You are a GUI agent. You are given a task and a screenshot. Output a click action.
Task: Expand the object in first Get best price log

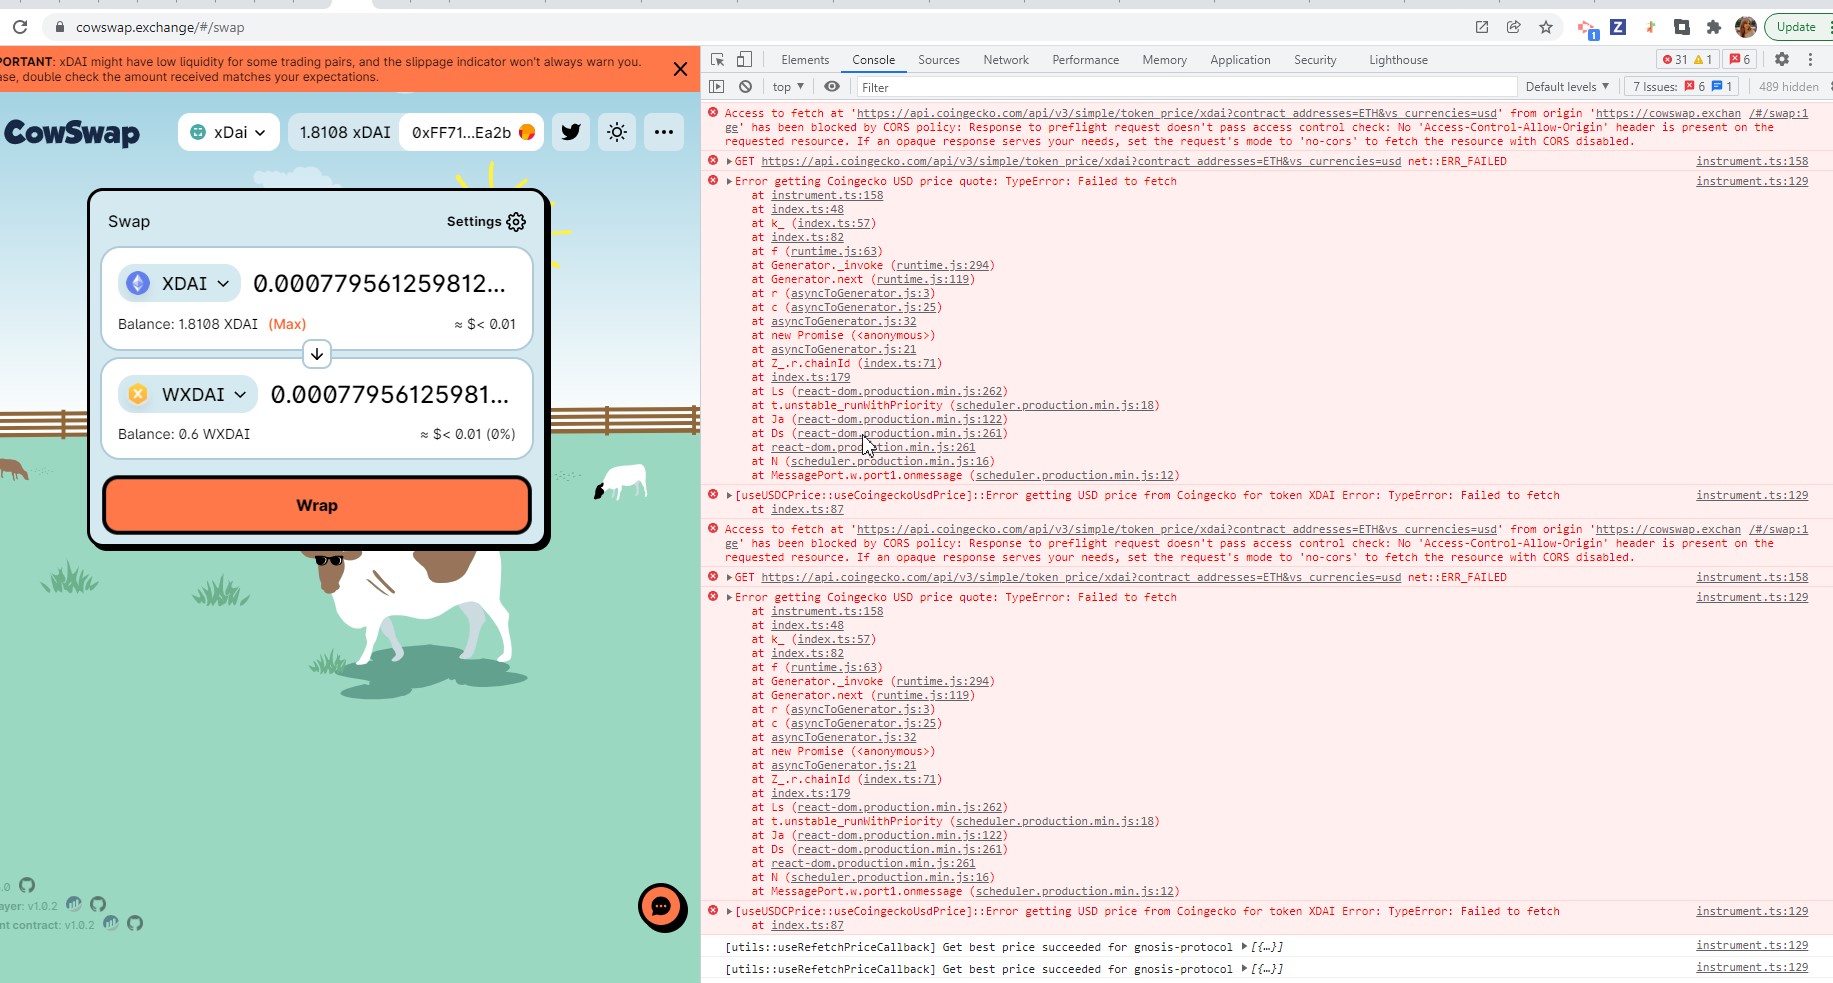[1244, 946]
